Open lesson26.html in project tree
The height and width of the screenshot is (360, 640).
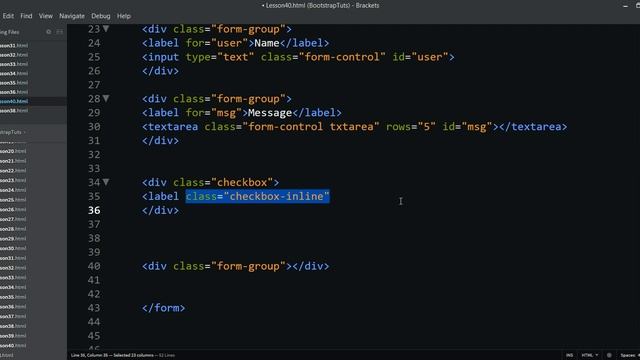click(13, 209)
